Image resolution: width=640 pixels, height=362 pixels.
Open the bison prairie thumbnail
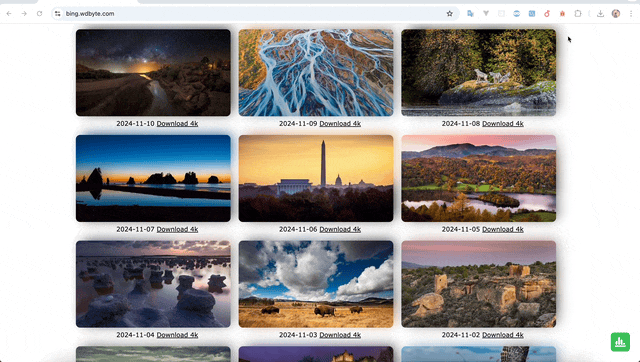316,284
